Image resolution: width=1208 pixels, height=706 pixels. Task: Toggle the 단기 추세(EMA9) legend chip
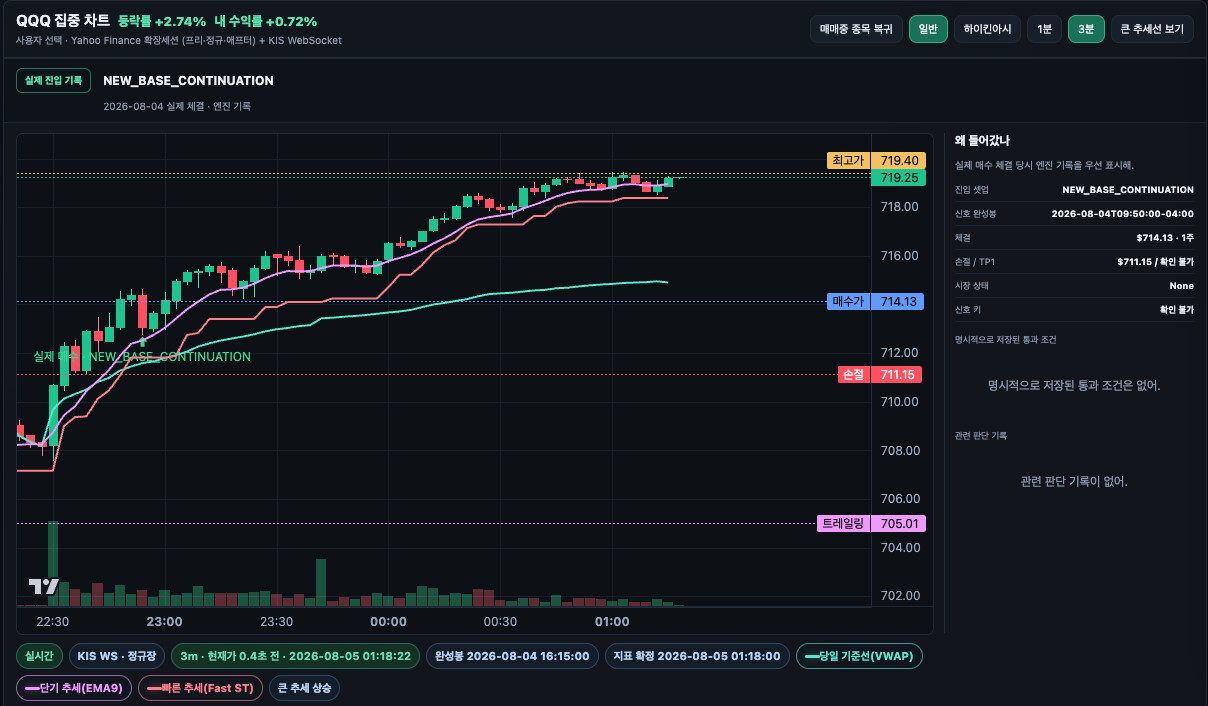73,688
